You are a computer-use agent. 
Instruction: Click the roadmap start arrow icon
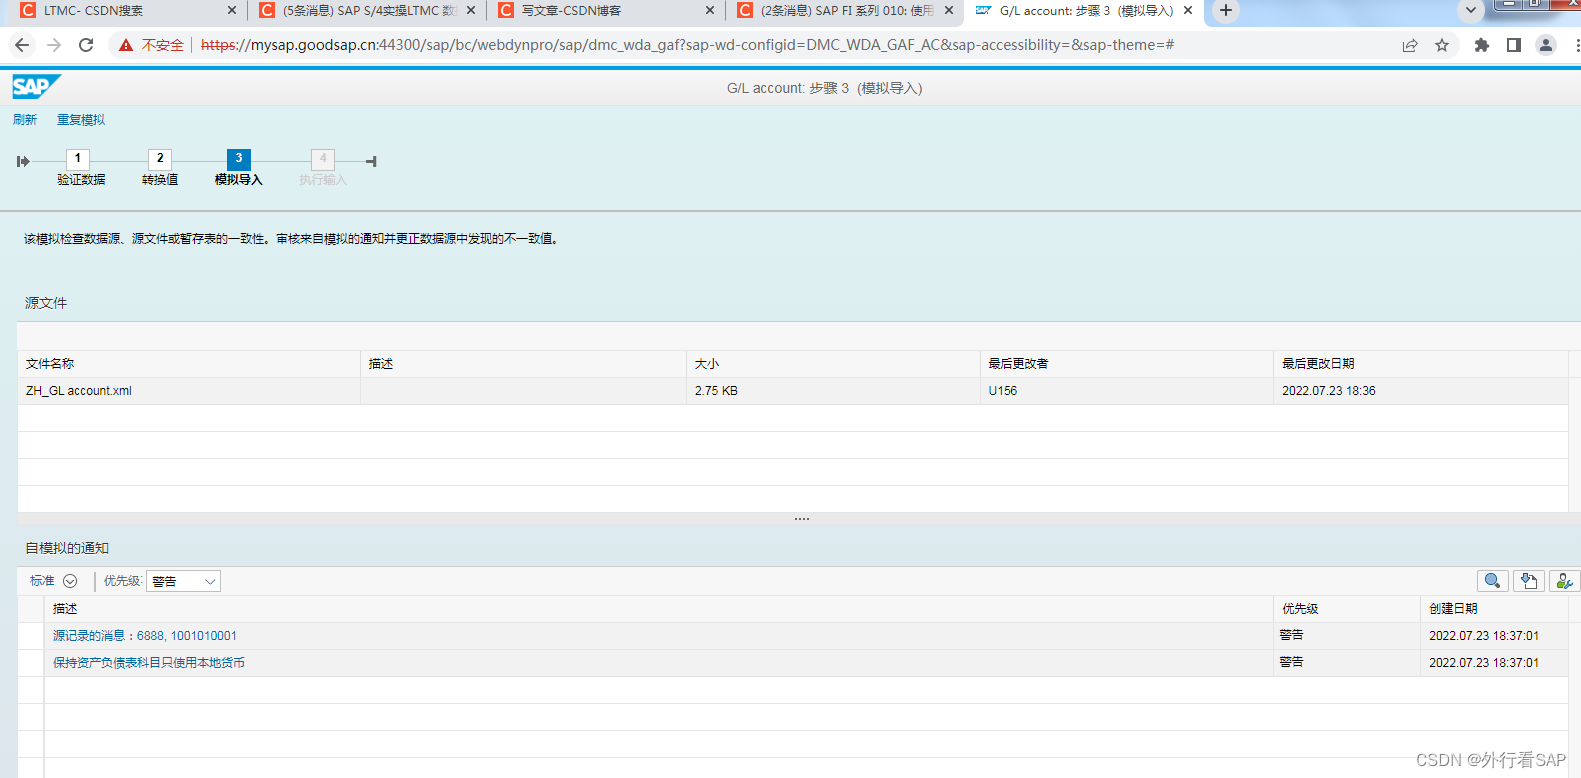23,161
